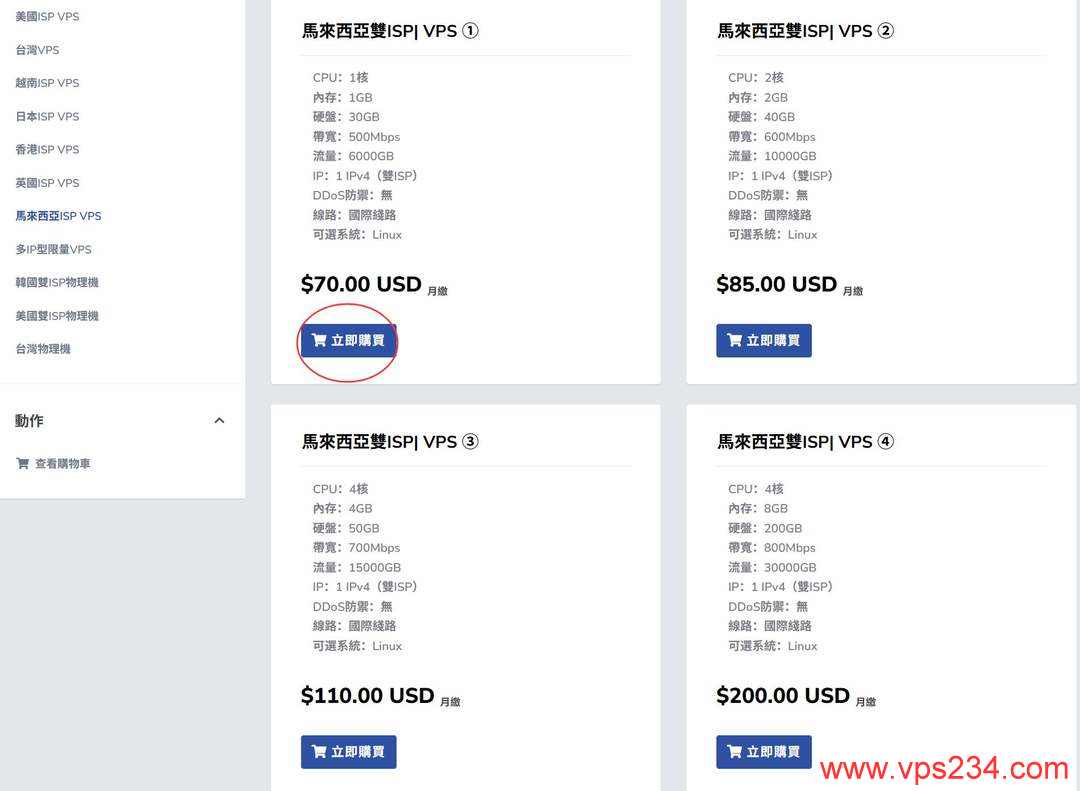
Task: Click the cart icon on plan ① buy button
Action: click(x=319, y=340)
